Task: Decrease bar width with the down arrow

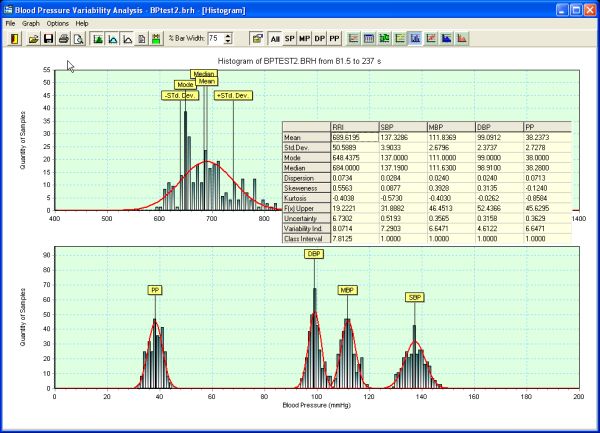Action: pyautogui.click(x=229, y=42)
